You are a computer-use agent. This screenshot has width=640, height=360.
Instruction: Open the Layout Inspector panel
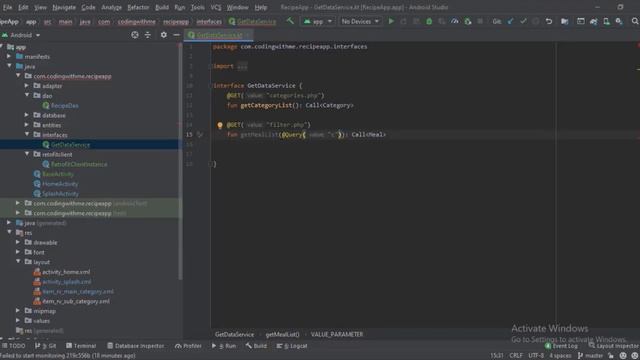(x=613, y=346)
